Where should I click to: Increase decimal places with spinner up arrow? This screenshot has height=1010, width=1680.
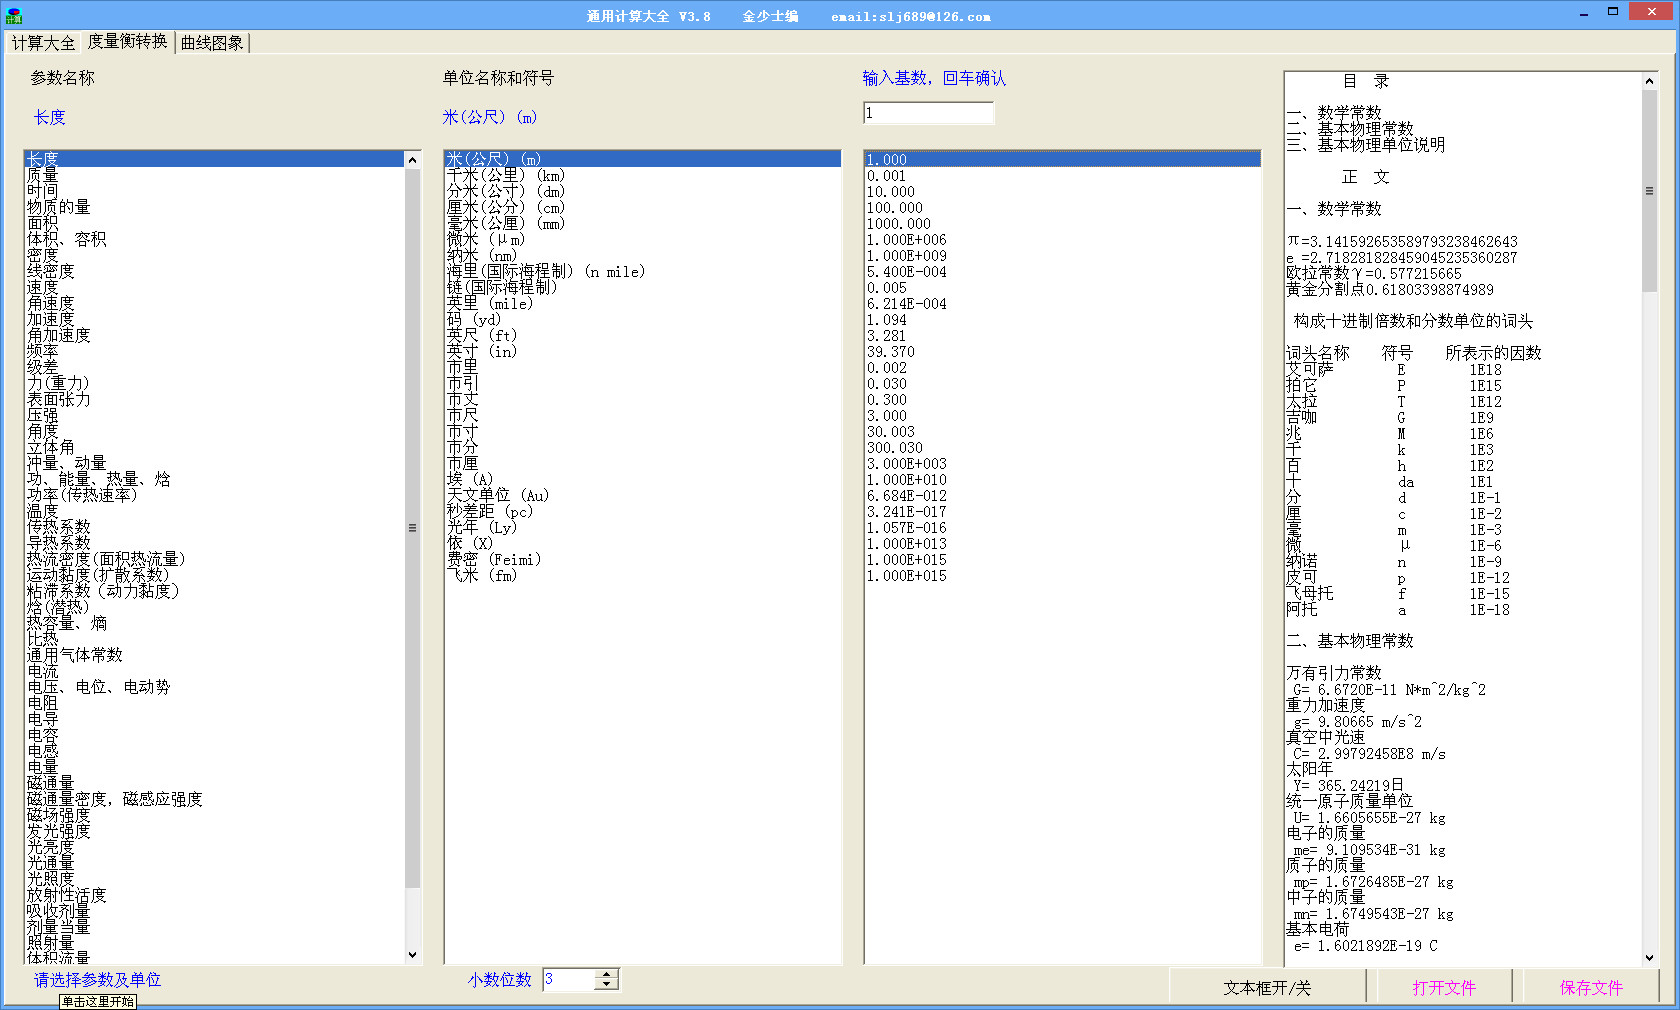point(606,974)
